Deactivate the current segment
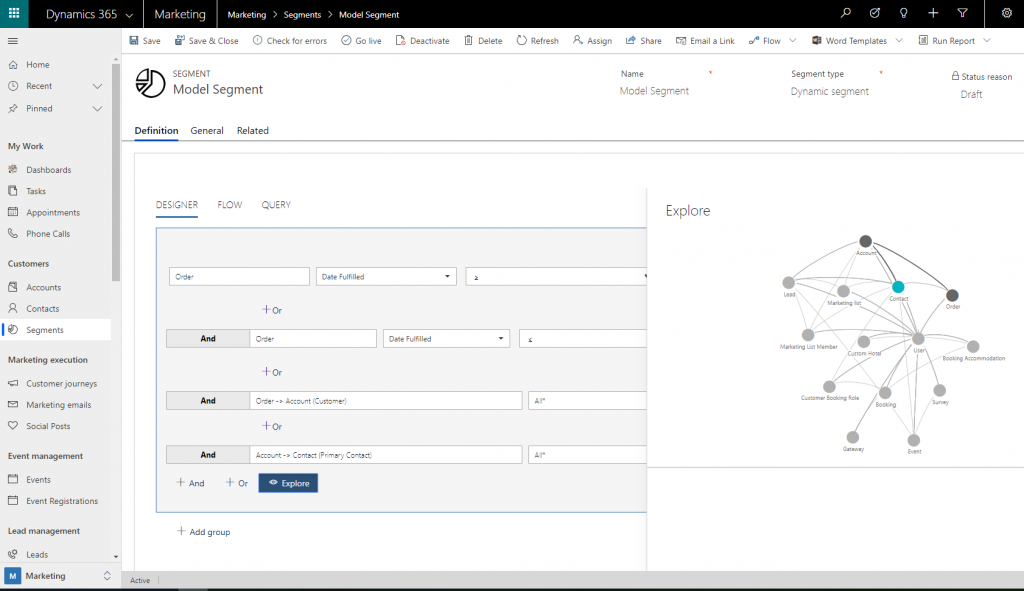 [x=423, y=40]
